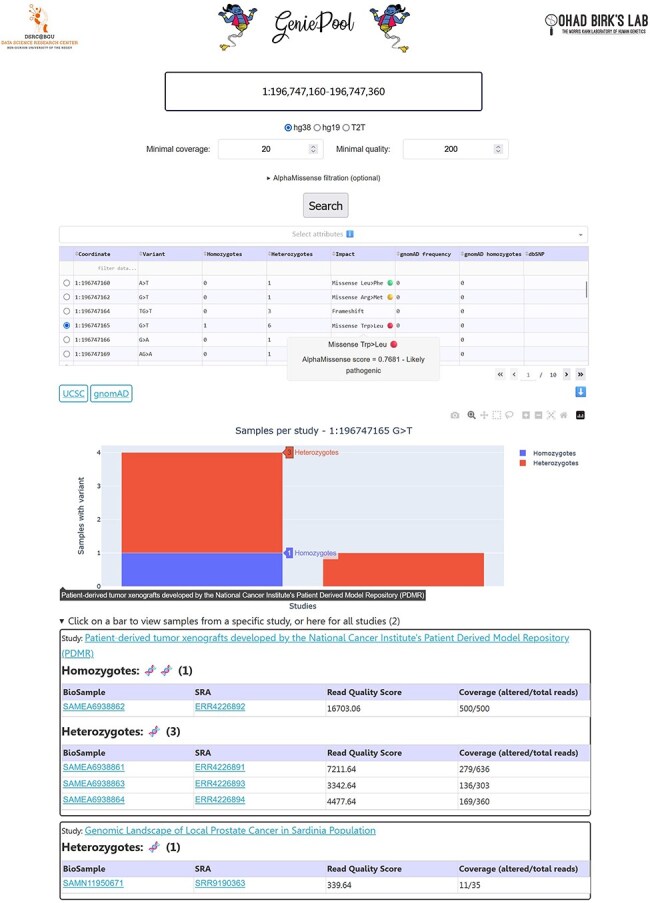Select the Box Select tool in plot toolbar
650x903 pixels.
pyautogui.click(x=497, y=415)
